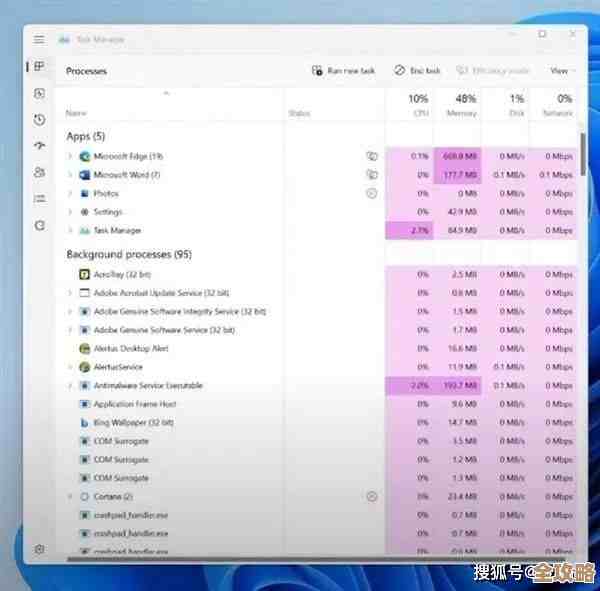Image resolution: width=600 pixels, height=591 pixels.
Task: Open the Services sidebar icon
Action: click(x=39, y=225)
